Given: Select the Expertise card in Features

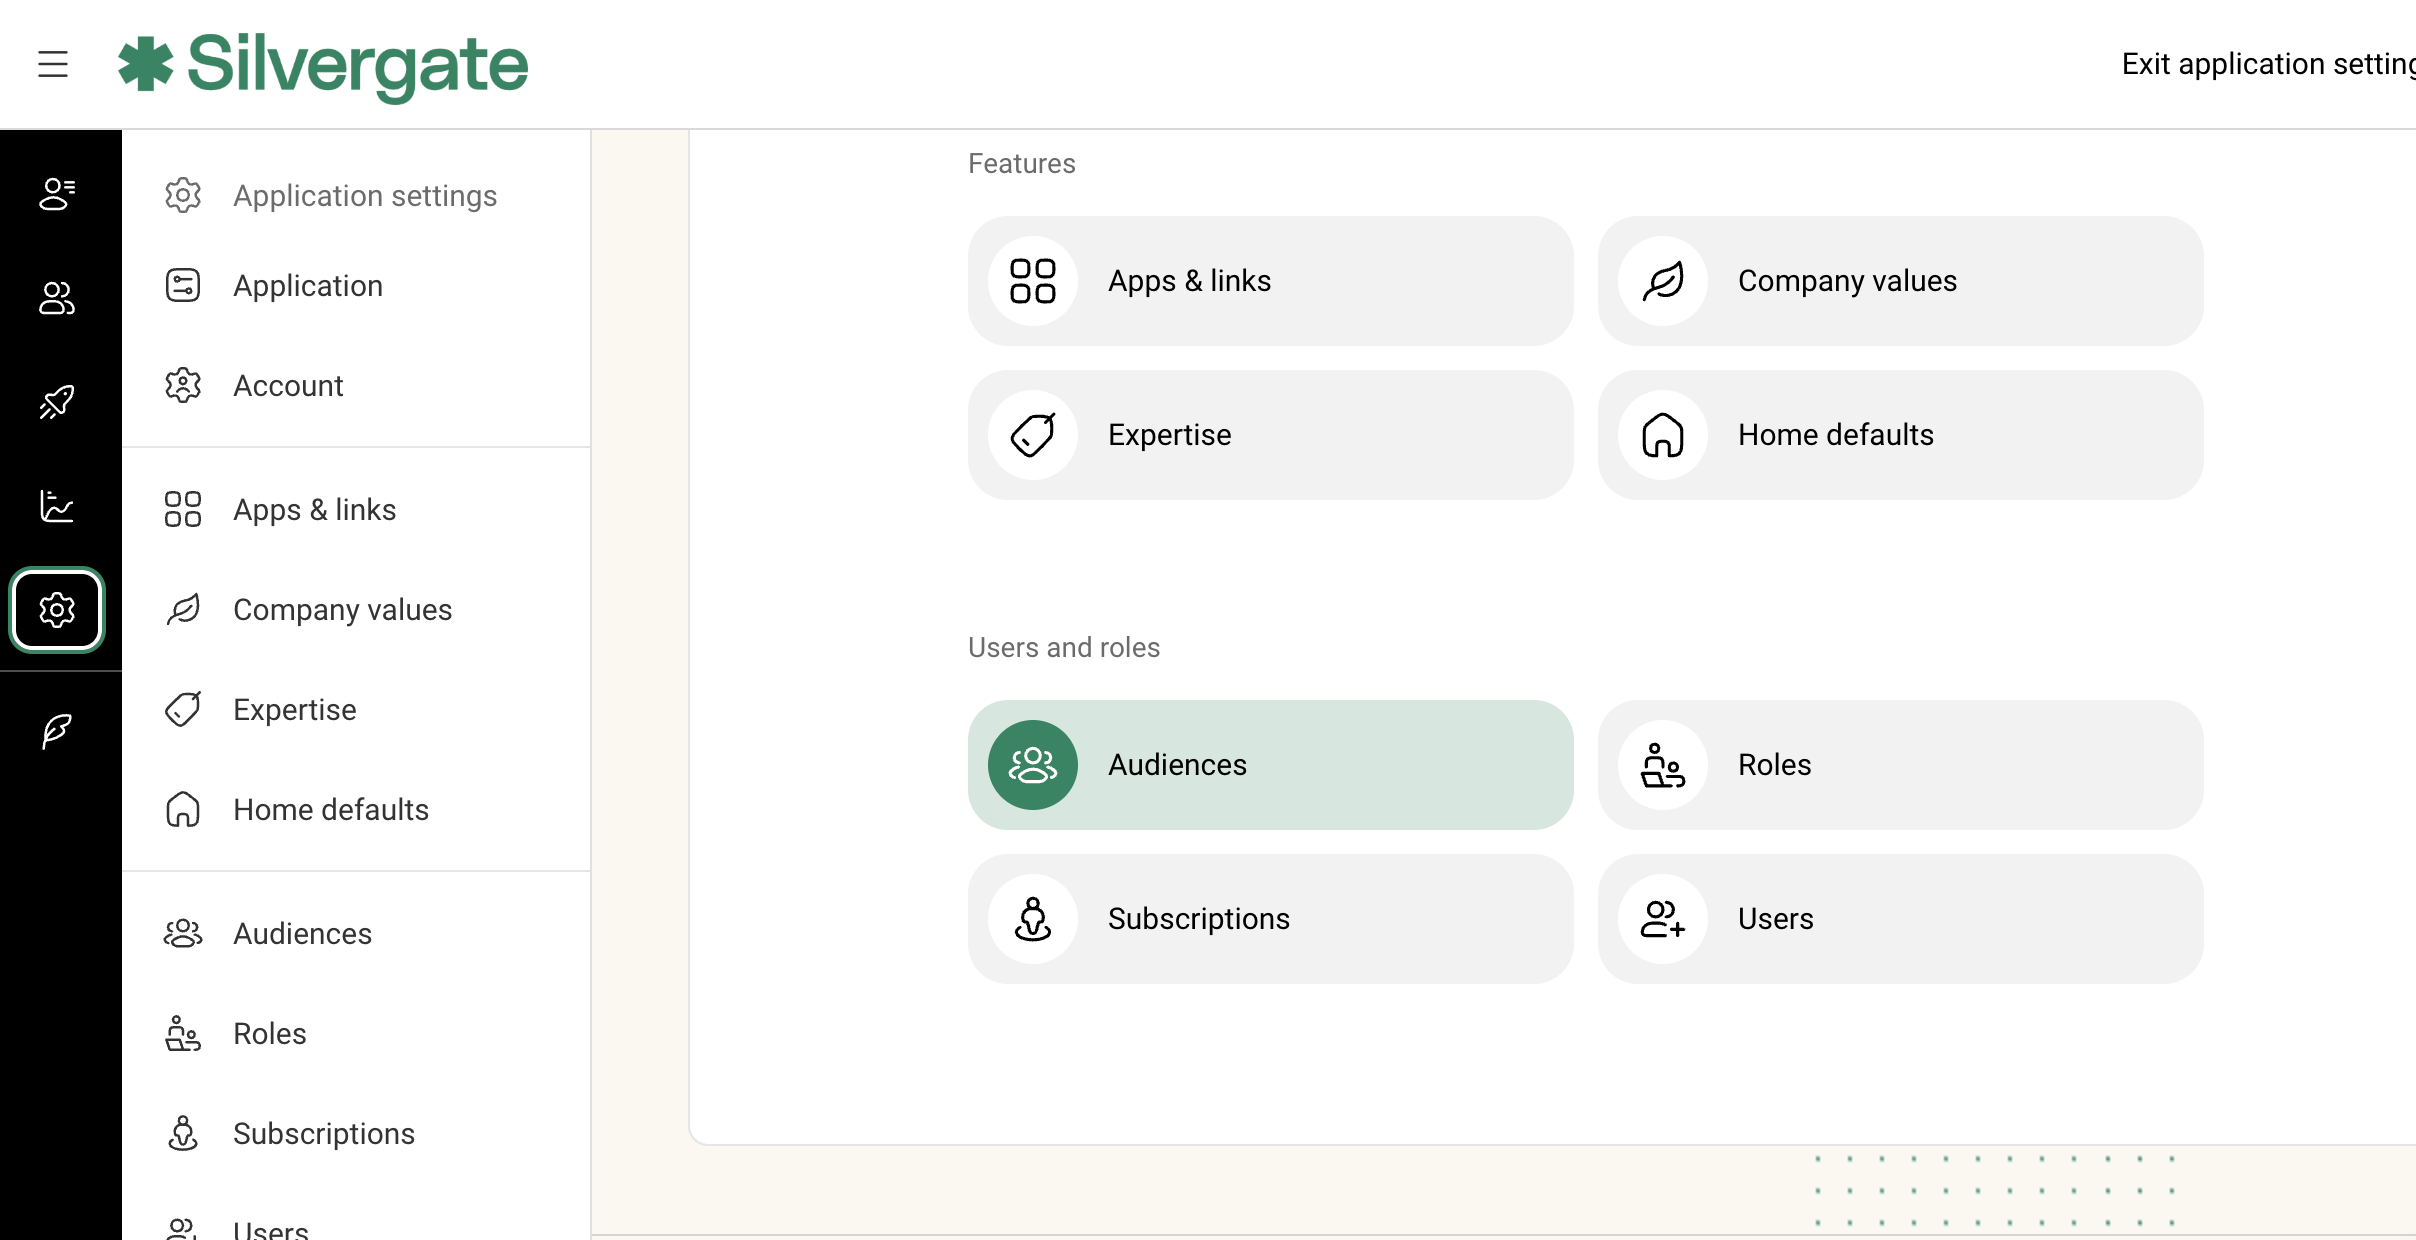Looking at the screenshot, I should [1270, 435].
